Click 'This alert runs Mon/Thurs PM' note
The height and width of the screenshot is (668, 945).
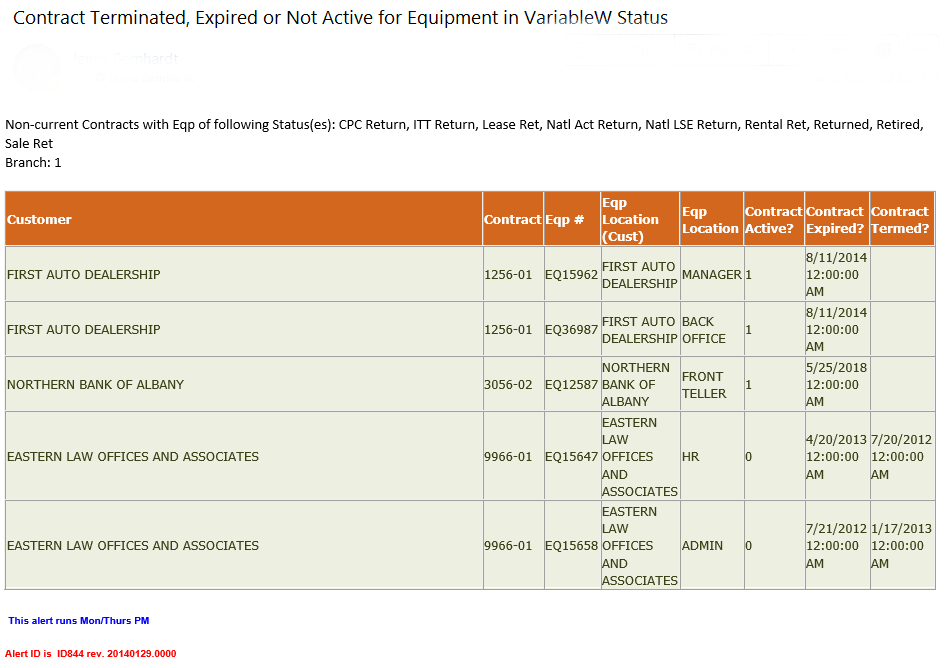click(x=79, y=621)
